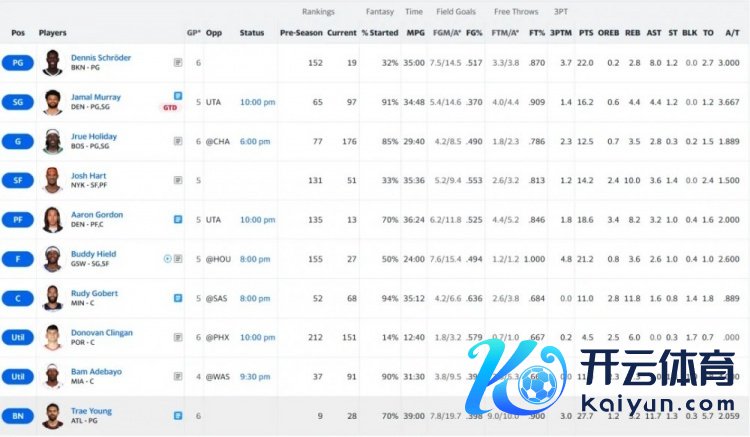Click the MPG column header
The width and height of the screenshot is (750, 437).
[x=415, y=33]
